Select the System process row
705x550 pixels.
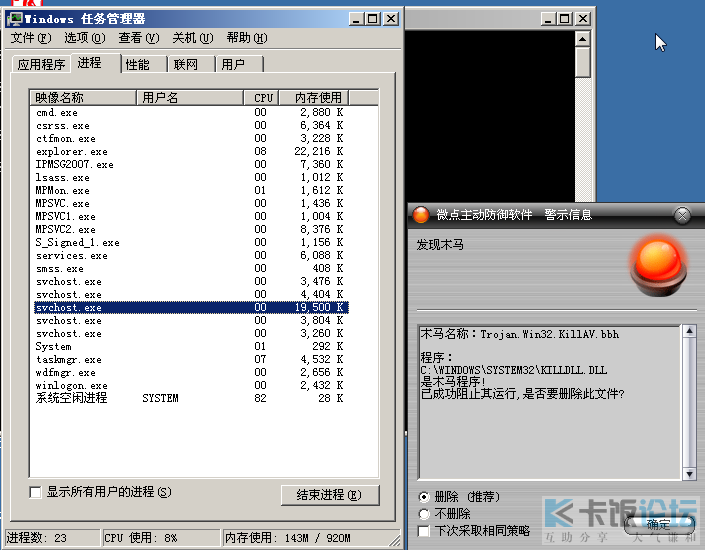point(191,347)
